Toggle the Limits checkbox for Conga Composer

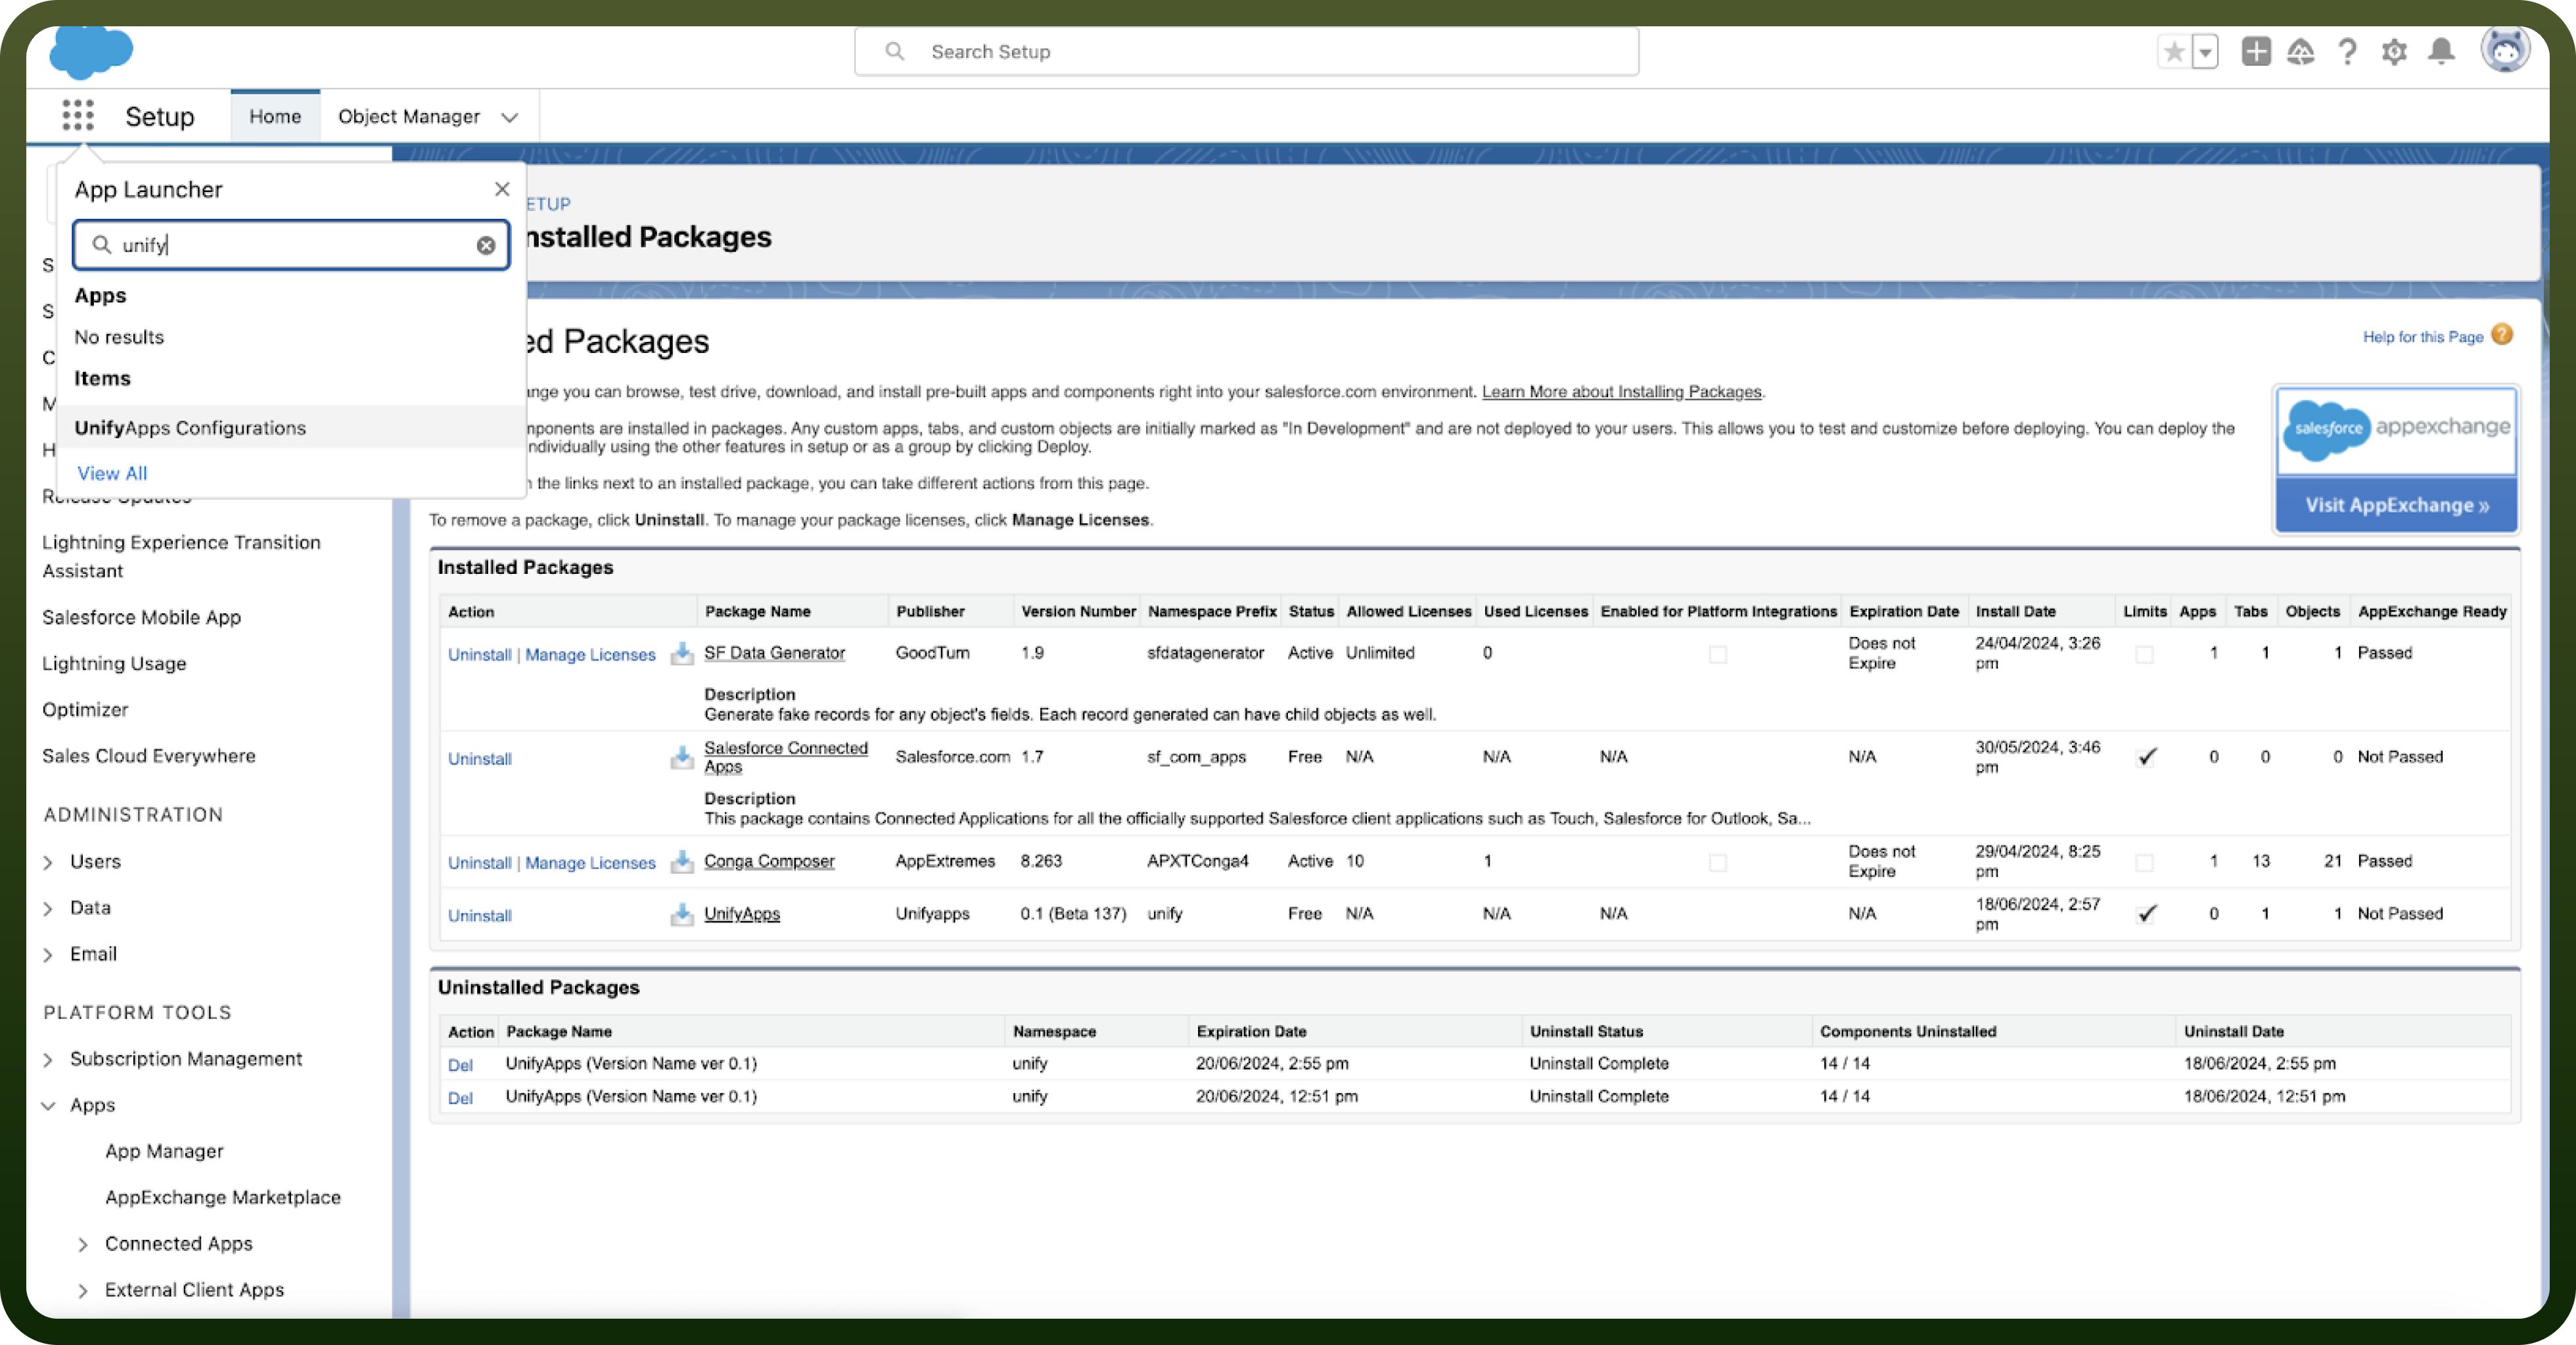(2144, 862)
